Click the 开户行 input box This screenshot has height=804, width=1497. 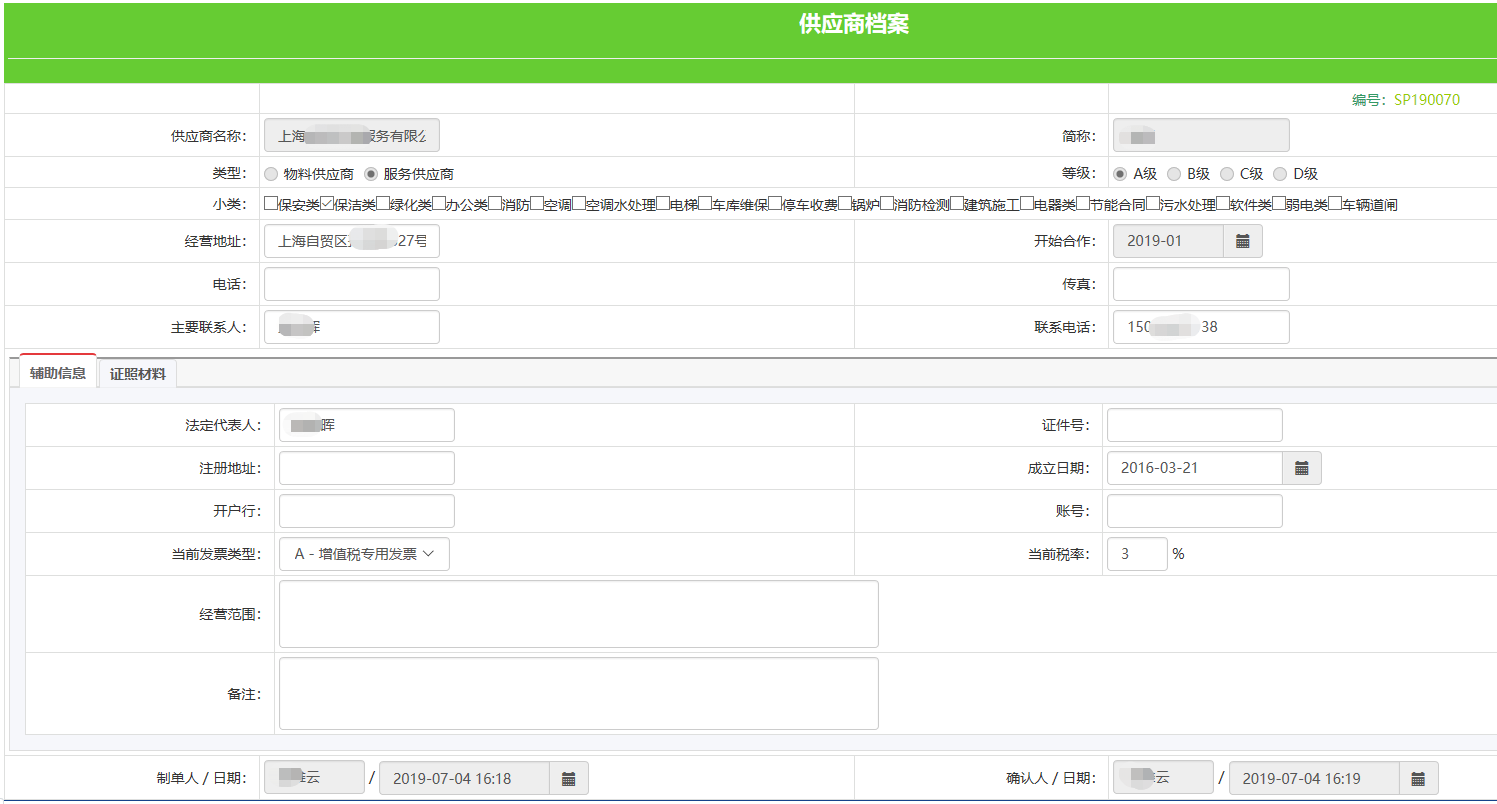tap(366, 511)
